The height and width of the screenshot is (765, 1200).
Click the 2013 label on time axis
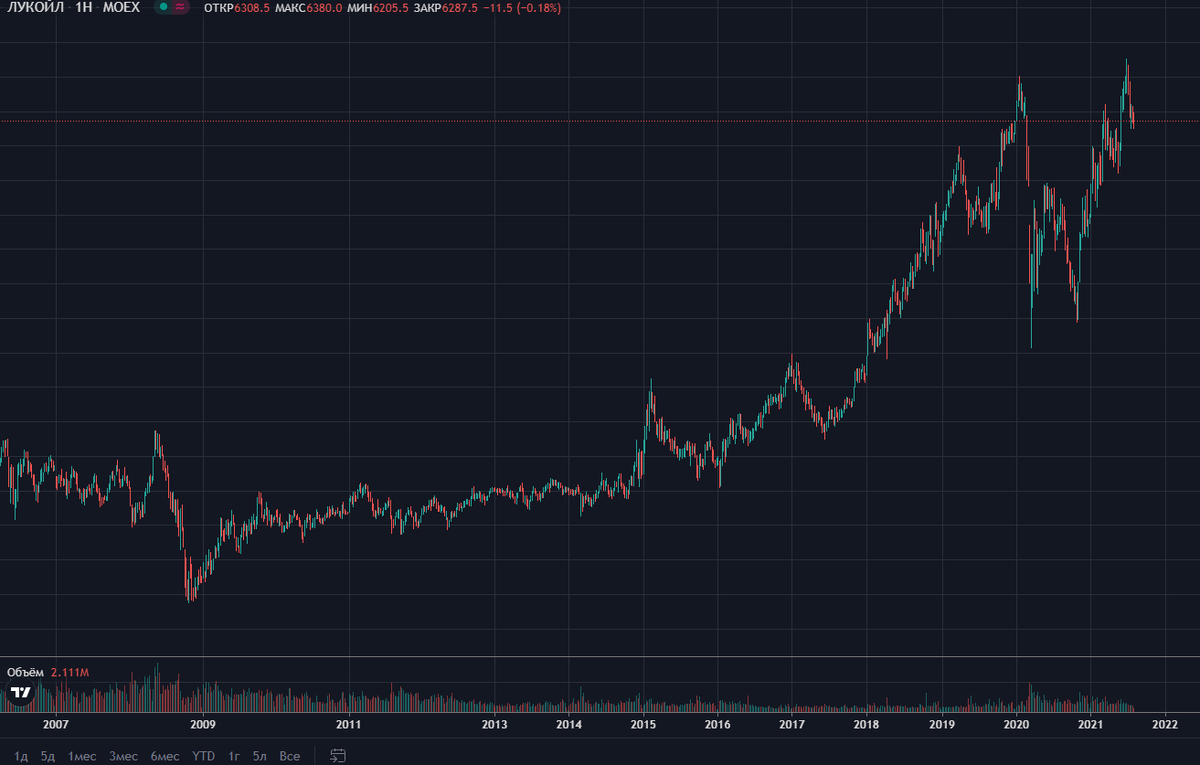pos(495,724)
